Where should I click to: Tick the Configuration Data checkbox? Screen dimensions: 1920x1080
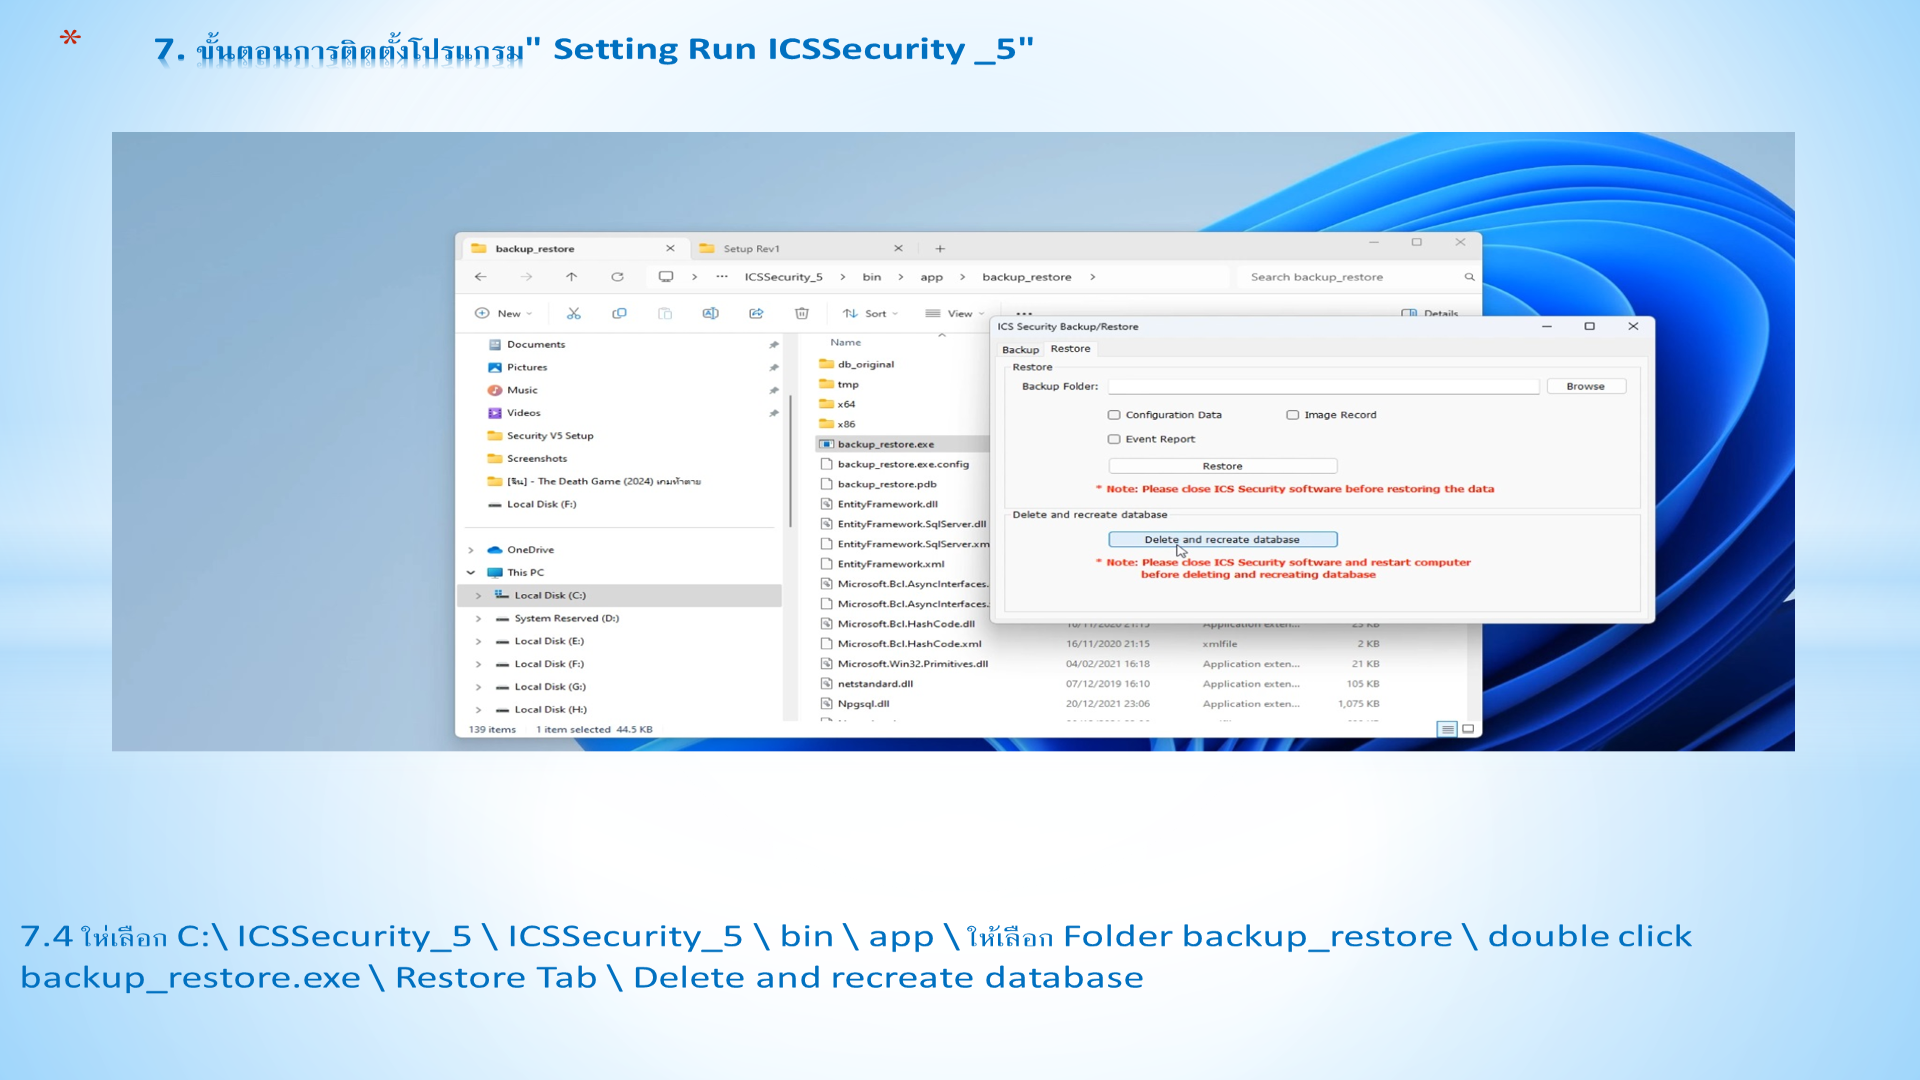tap(1114, 415)
